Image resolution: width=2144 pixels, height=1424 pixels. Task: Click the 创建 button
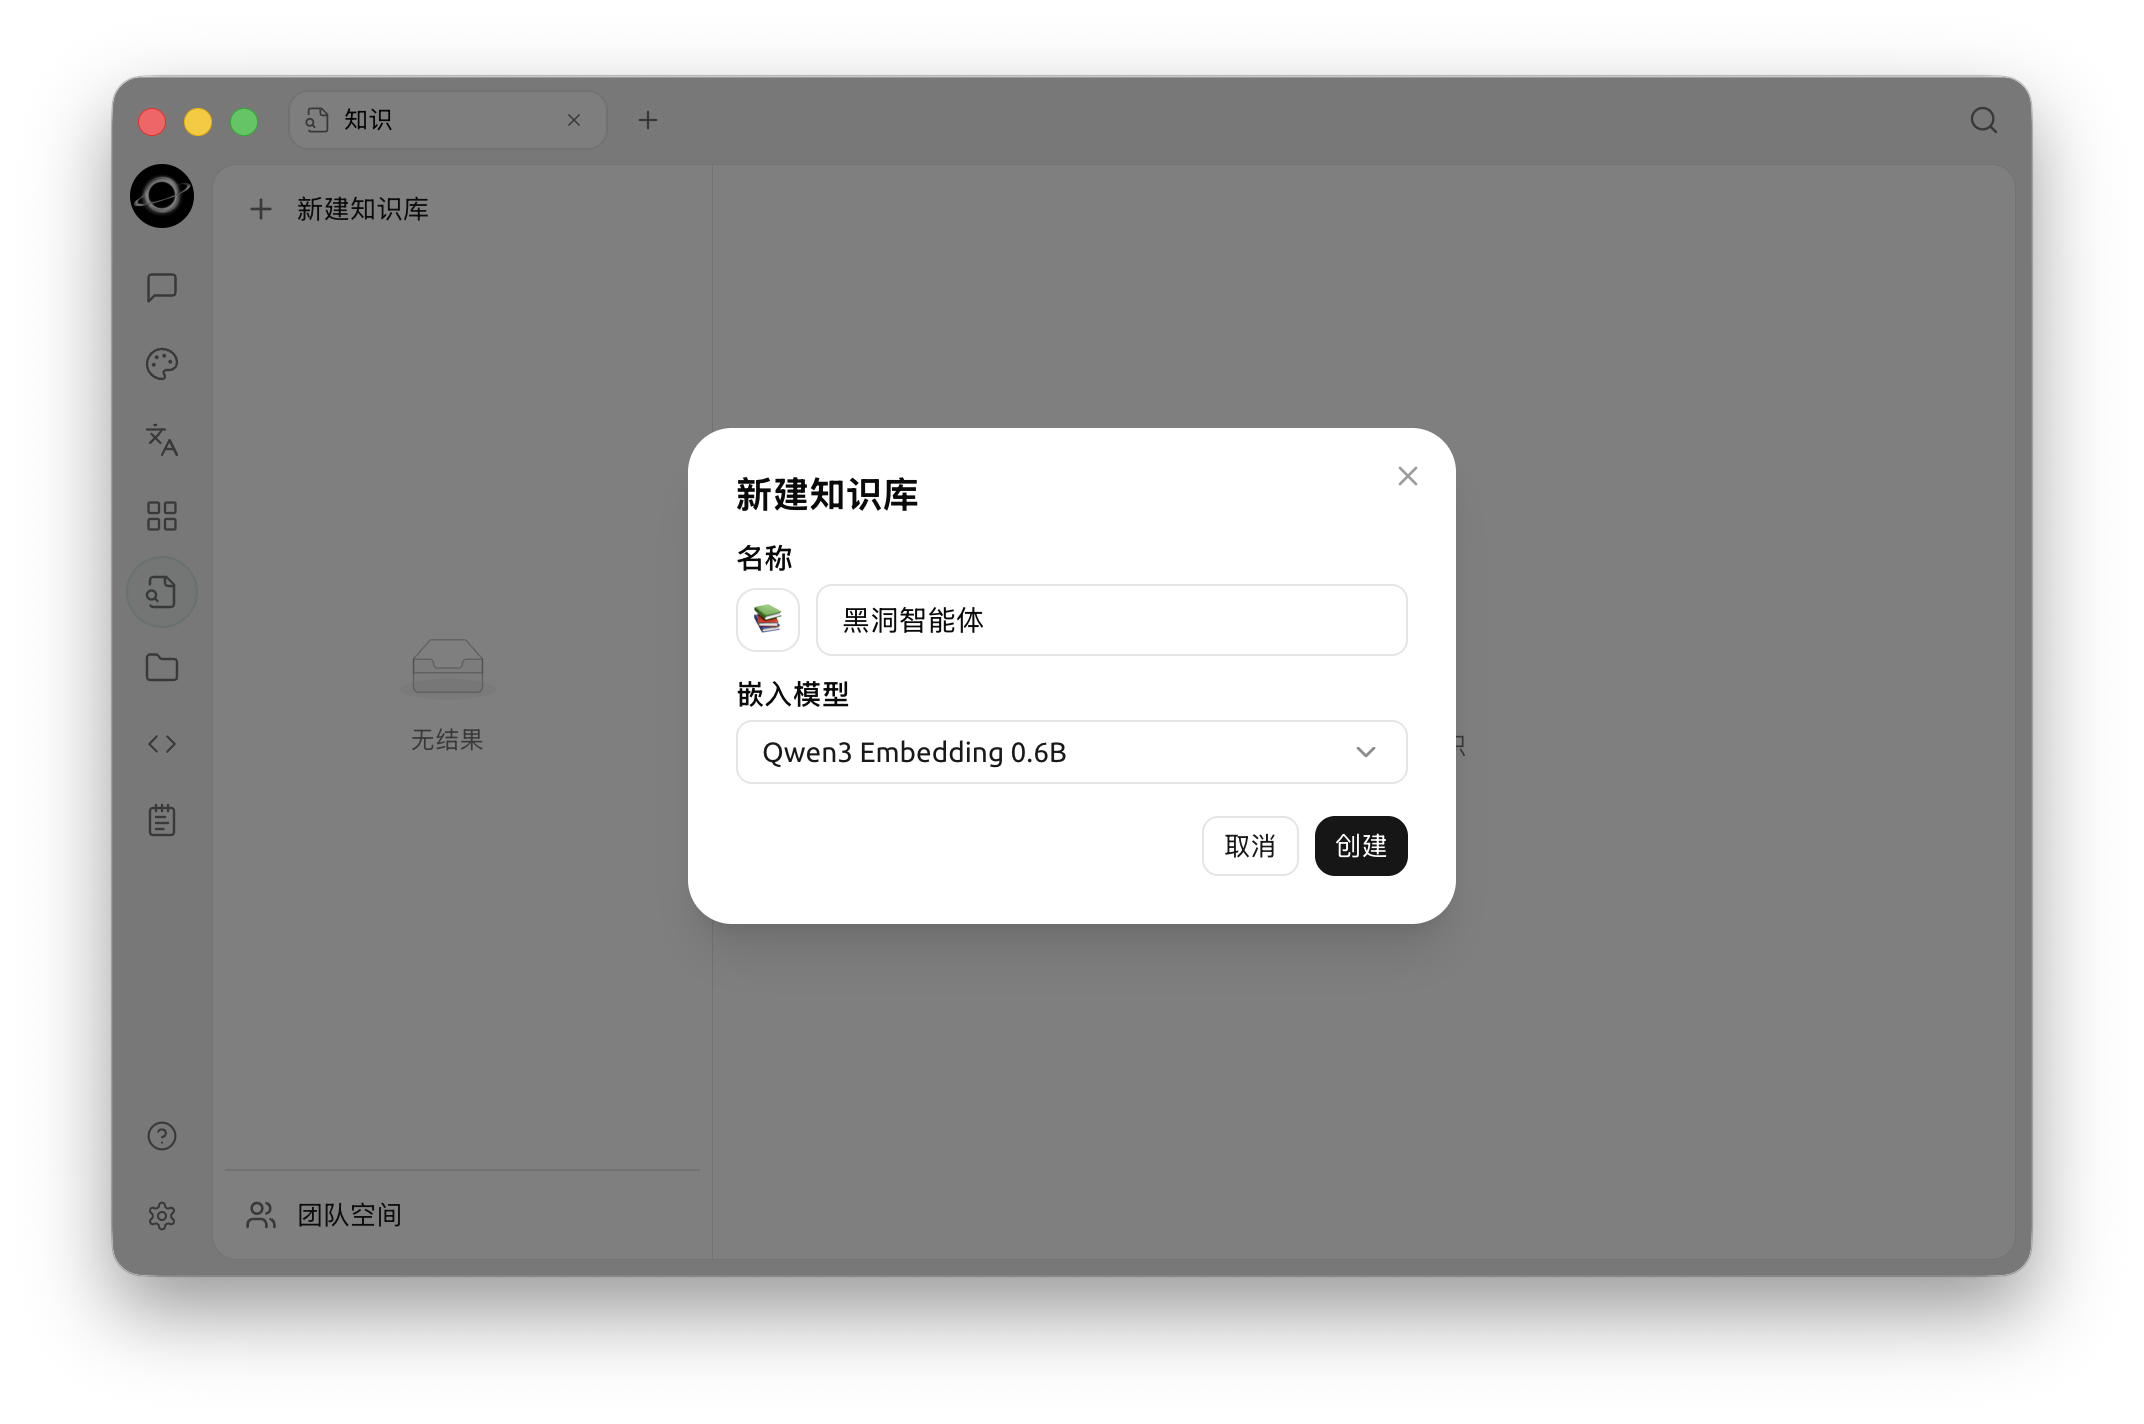pyautogui.click(x=1361, y=846)
